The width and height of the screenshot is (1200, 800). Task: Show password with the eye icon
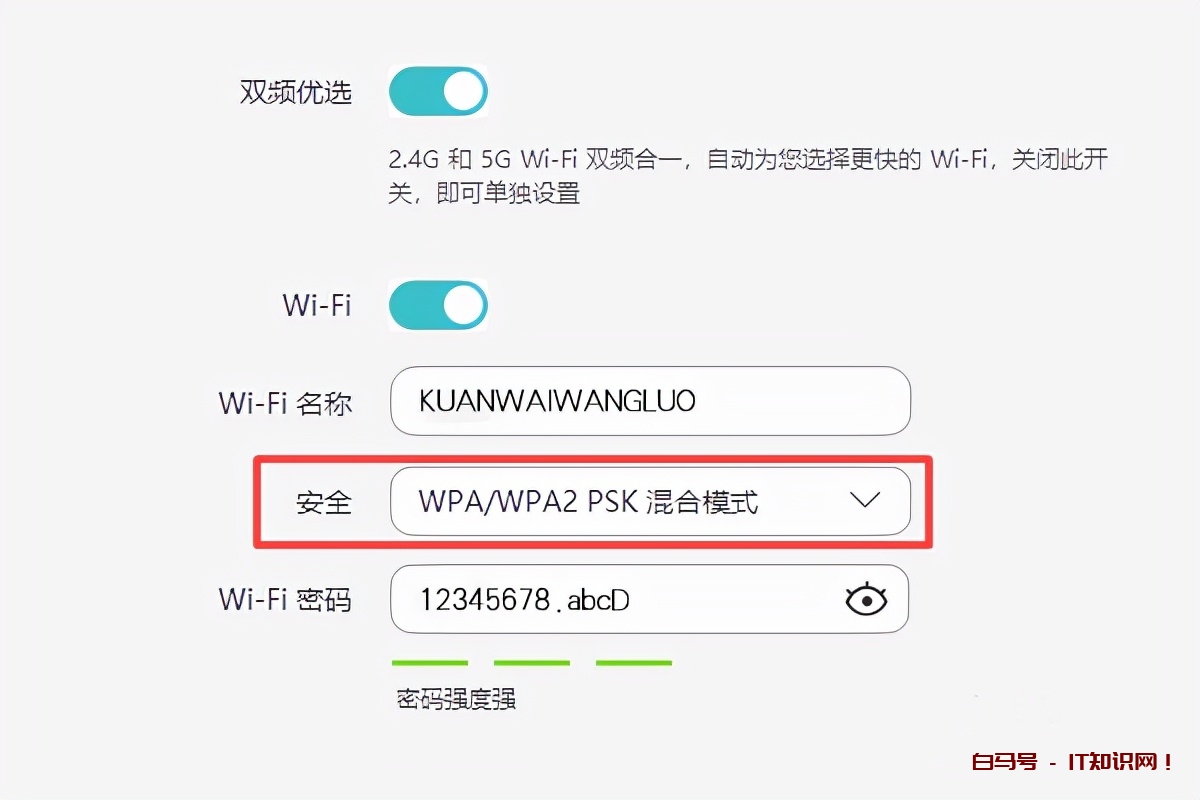[866, 599]
